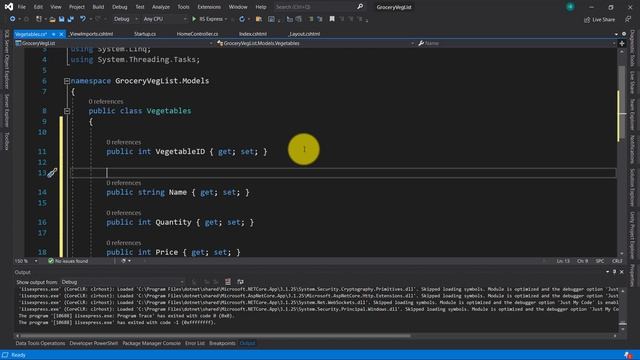640x360 pixels.
Task: Open the Output window position dropdown arrow
Action: (607, 272)
